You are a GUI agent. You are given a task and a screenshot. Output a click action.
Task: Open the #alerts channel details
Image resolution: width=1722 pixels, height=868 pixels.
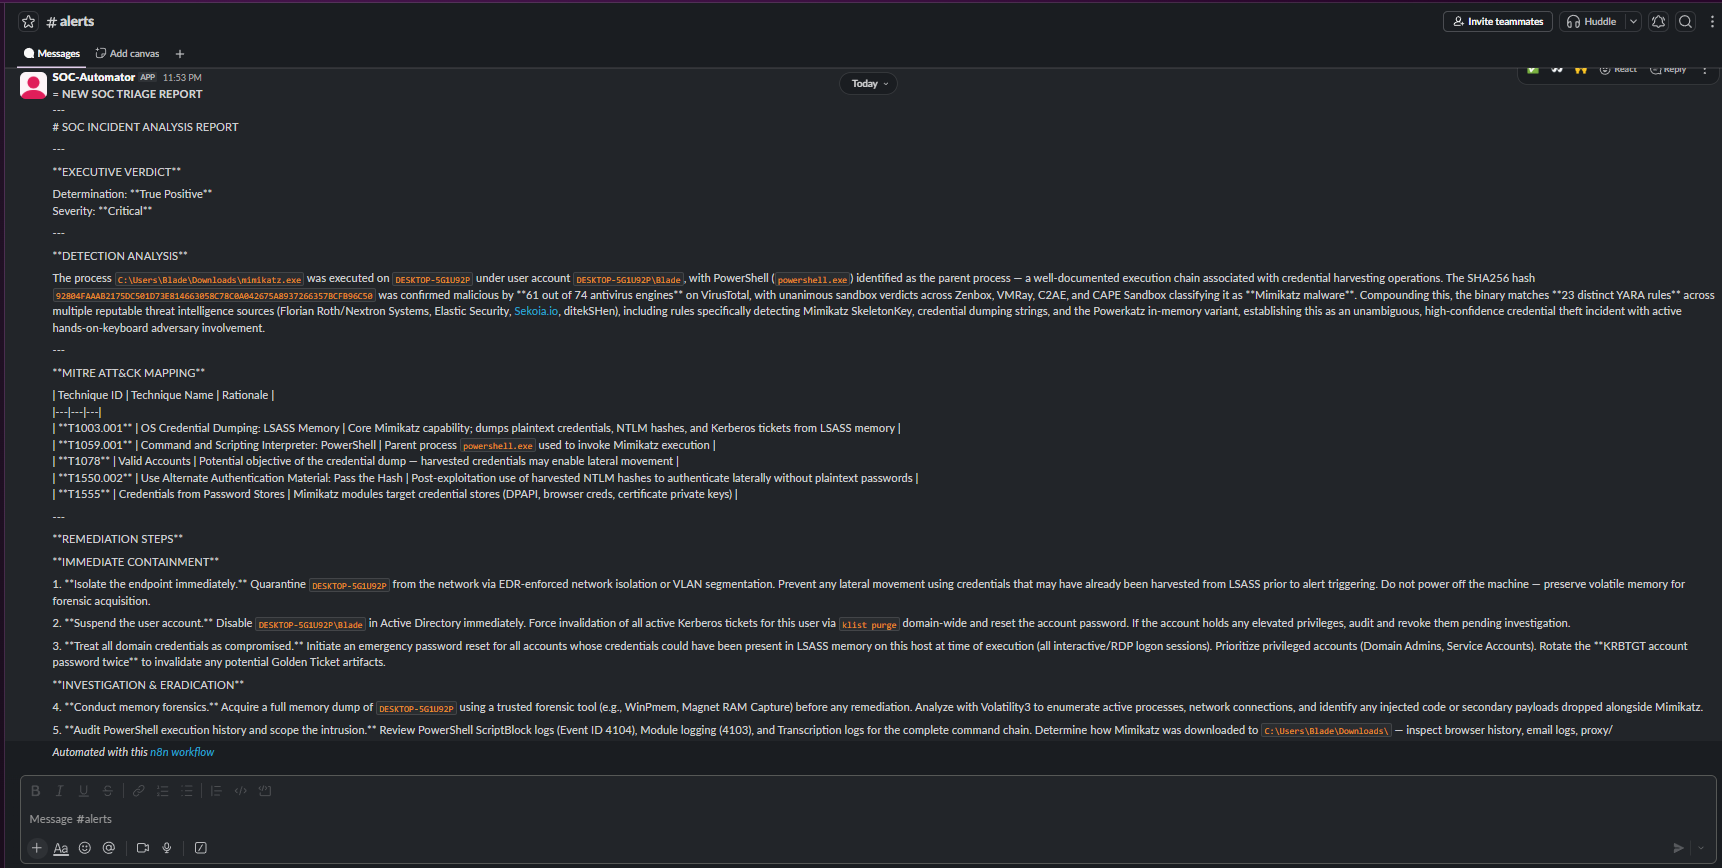click(70, 21)
